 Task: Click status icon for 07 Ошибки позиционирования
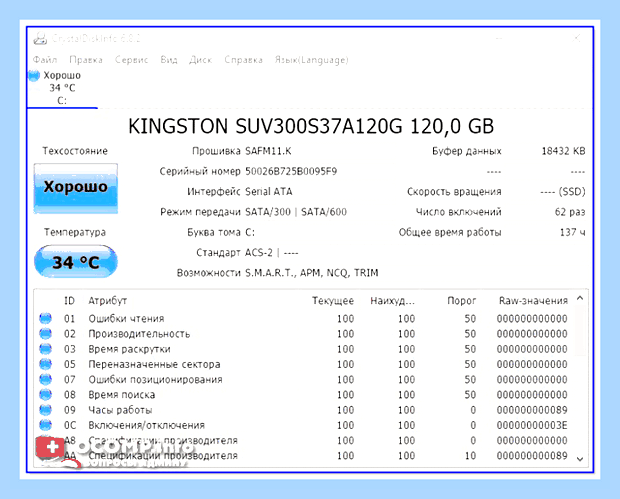pos(45,379)
